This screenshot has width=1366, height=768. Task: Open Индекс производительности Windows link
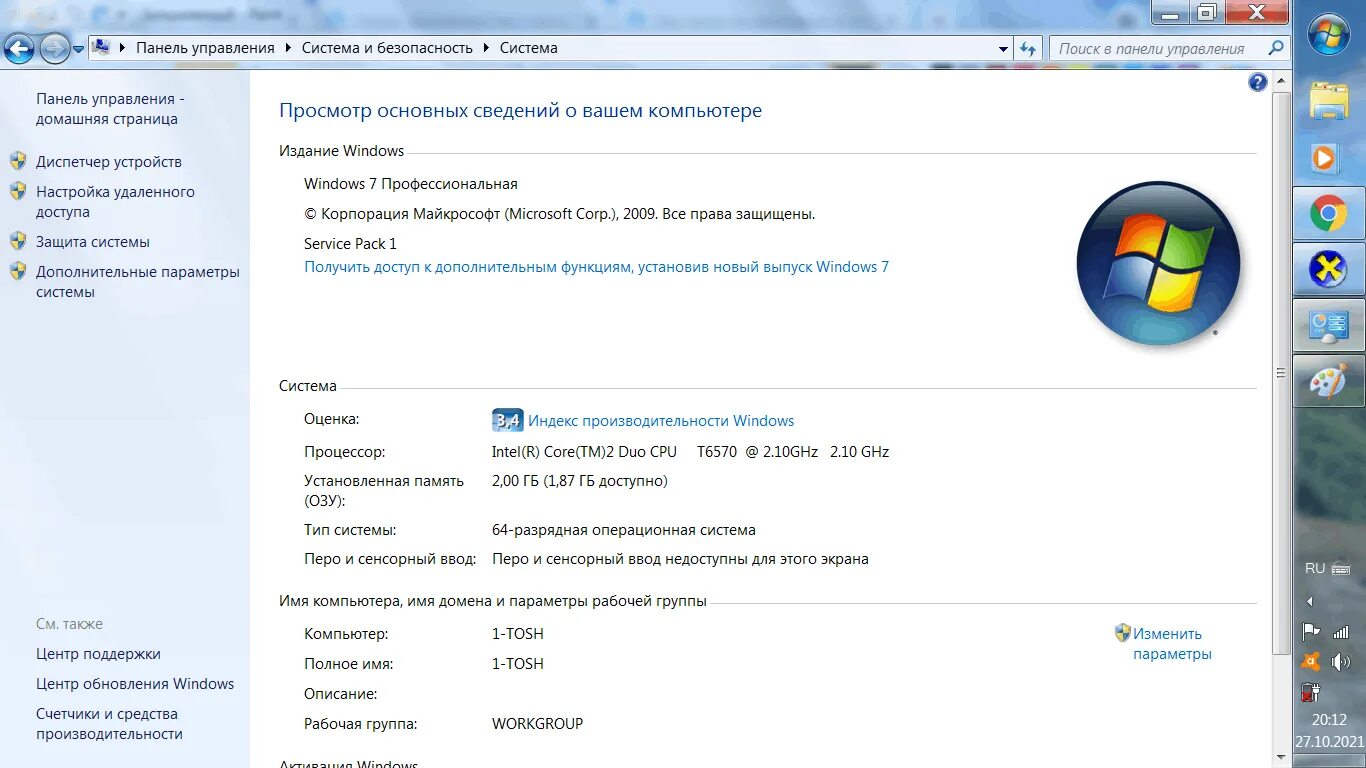coord(661,421)
